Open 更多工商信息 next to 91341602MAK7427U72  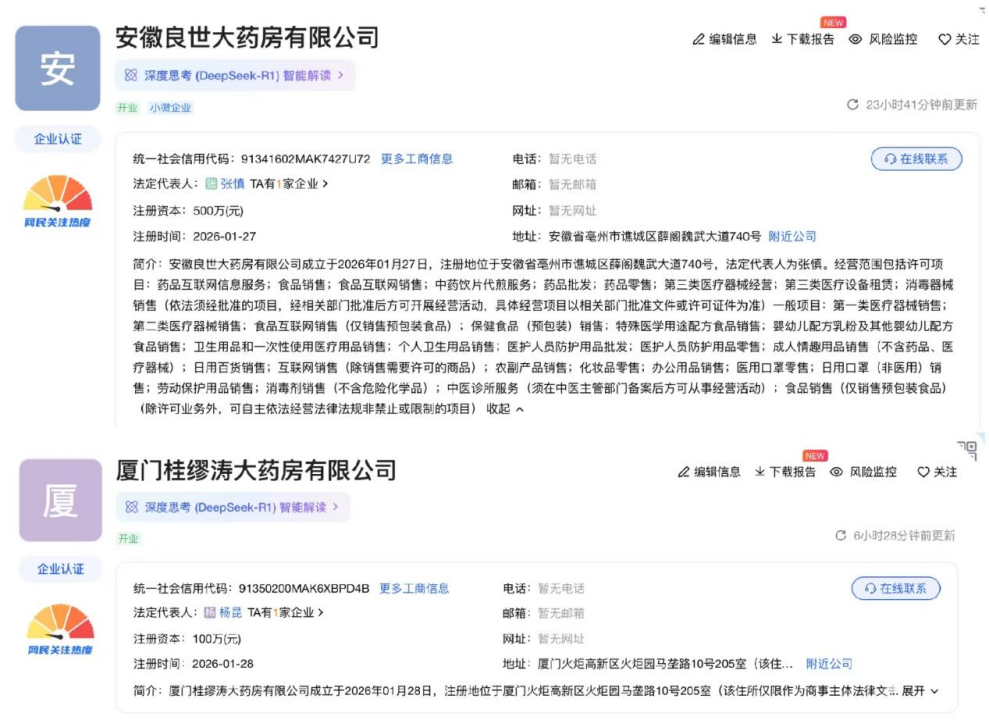(417, 159)
